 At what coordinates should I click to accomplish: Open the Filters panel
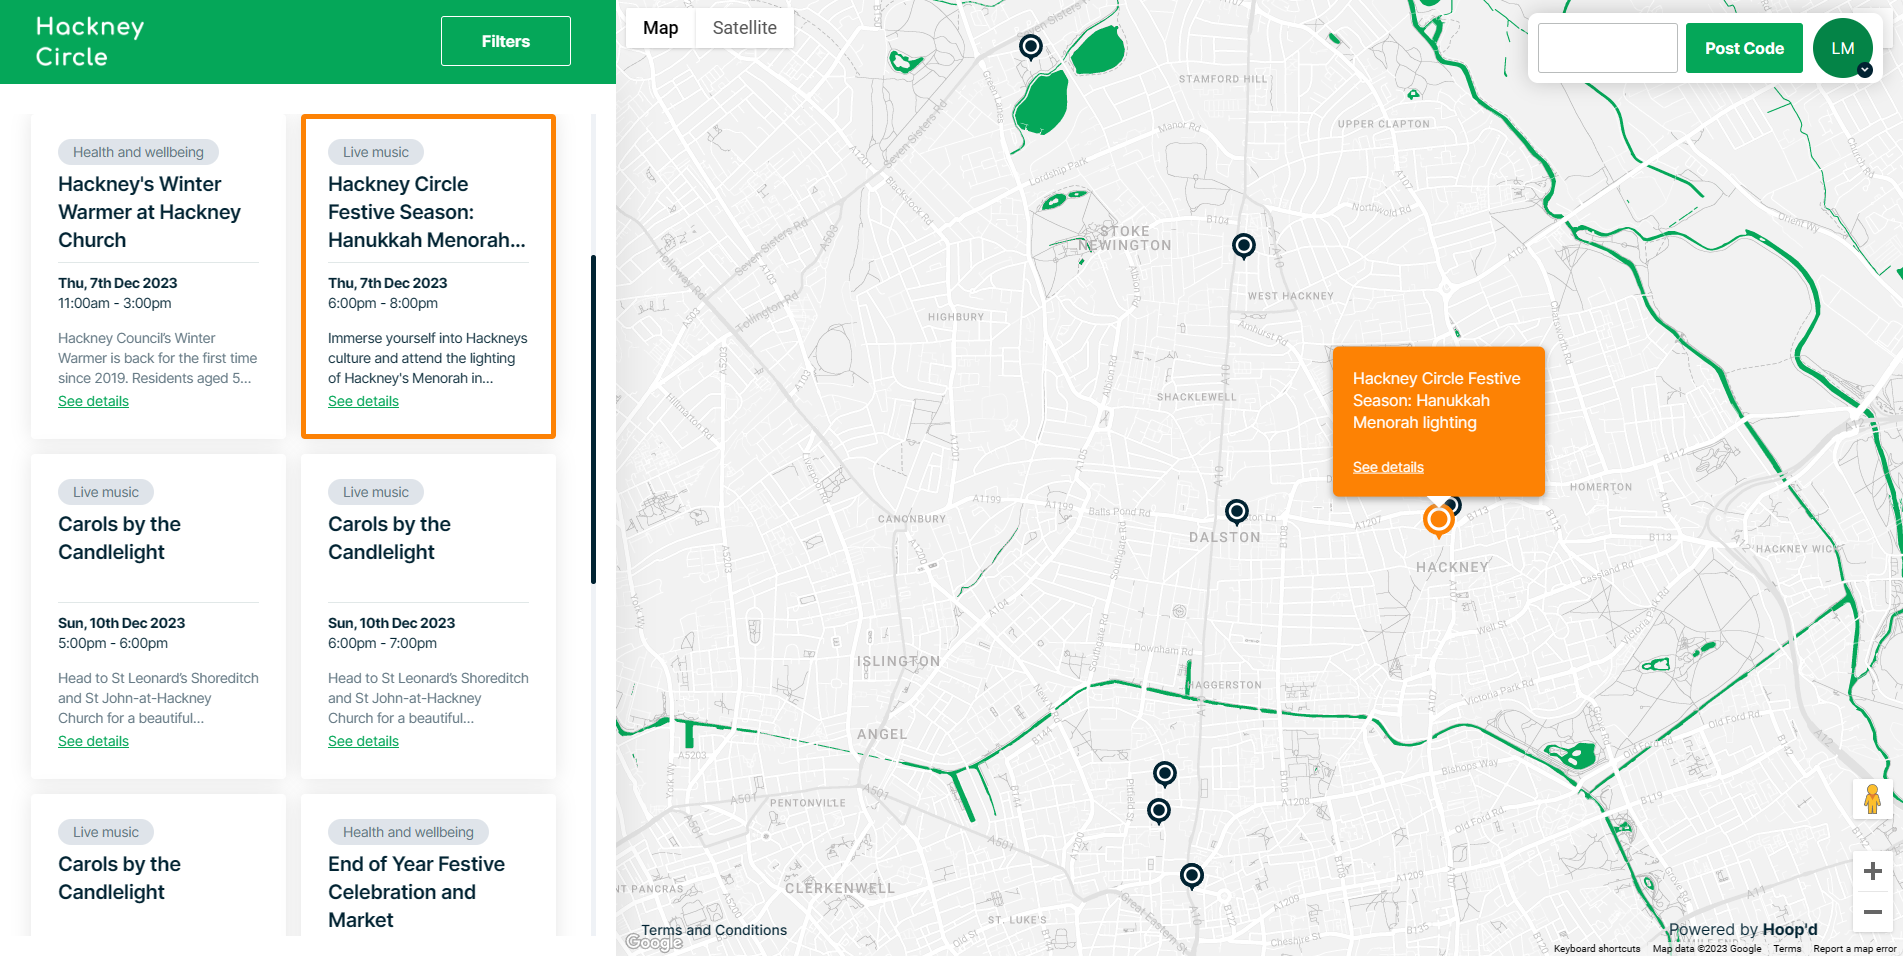coord(506,41)
